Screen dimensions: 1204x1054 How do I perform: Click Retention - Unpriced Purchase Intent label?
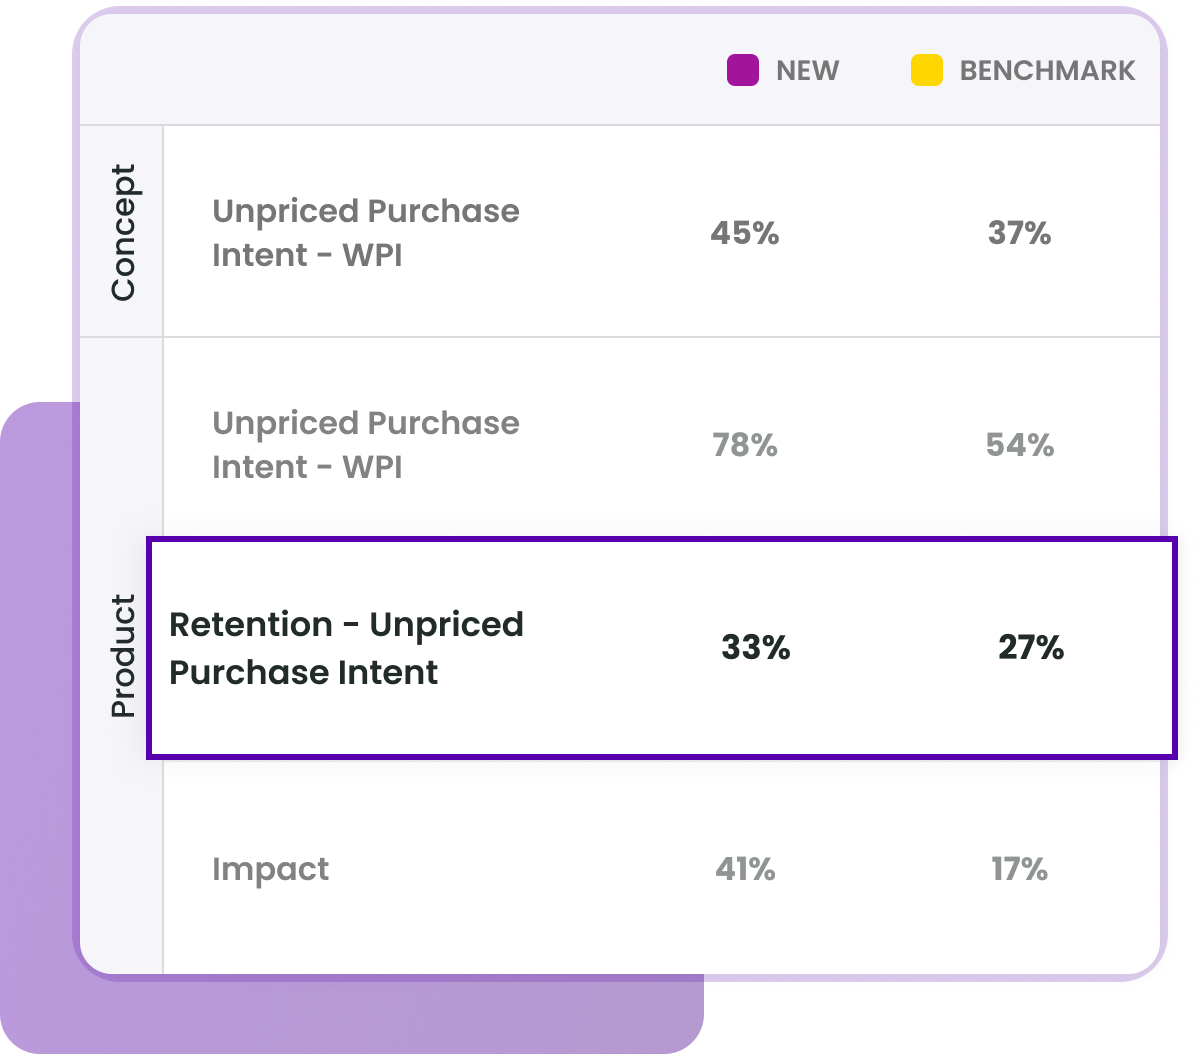coord(346,648)
